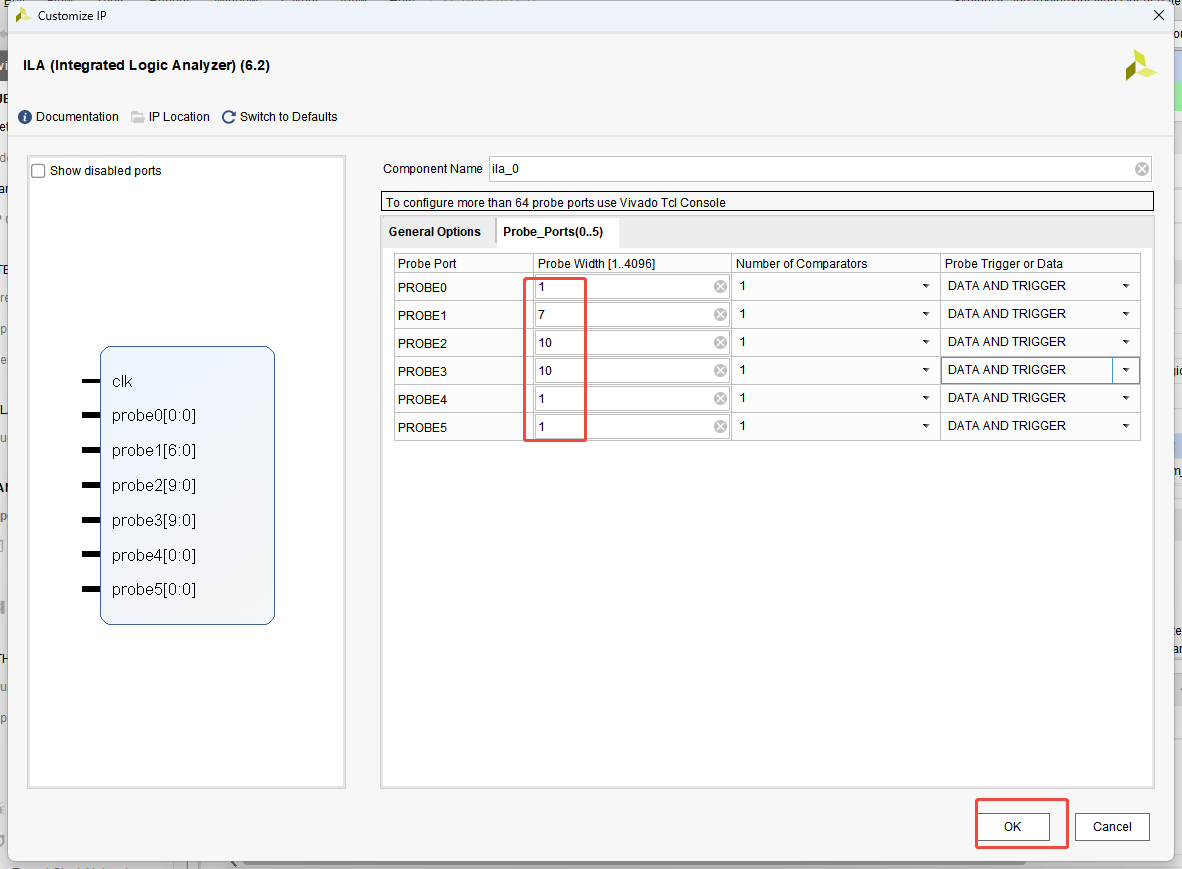Switch to the General Options tab
The height and width of the screenshot is (869, 1182).
click(434, 232)
